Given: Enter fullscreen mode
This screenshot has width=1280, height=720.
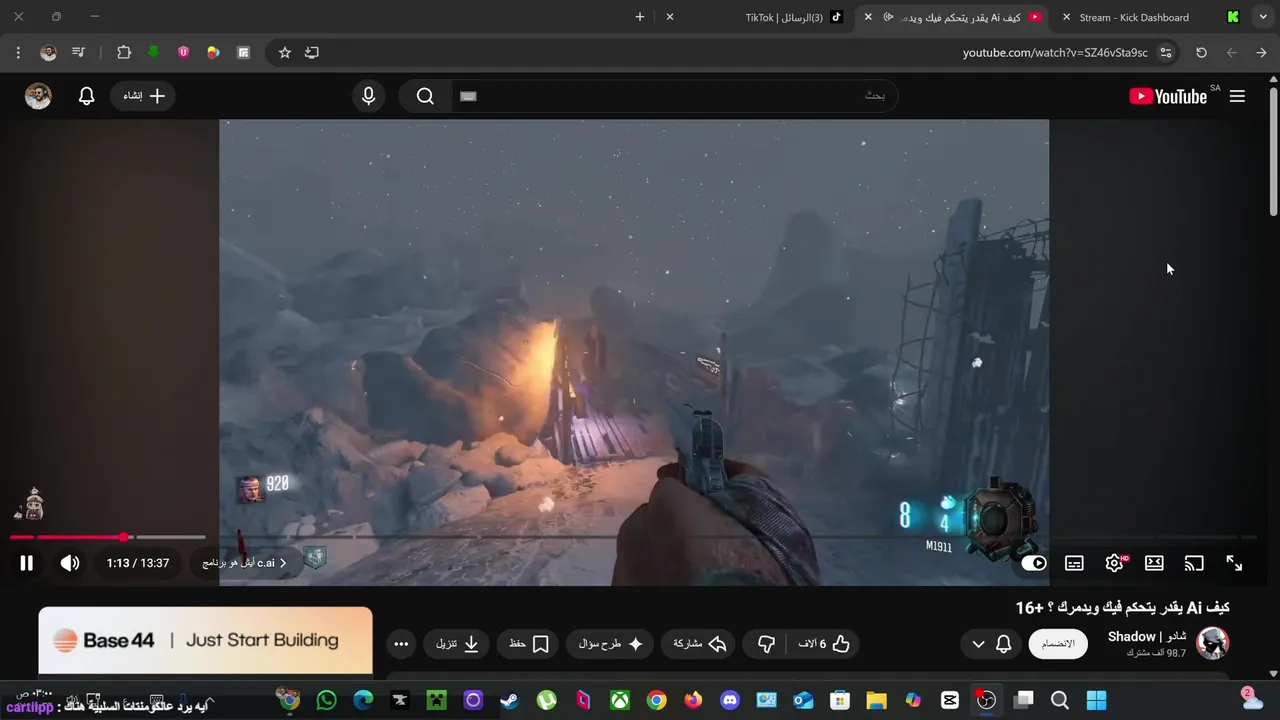Looking at the screenshot, I should pos(1234,563).
